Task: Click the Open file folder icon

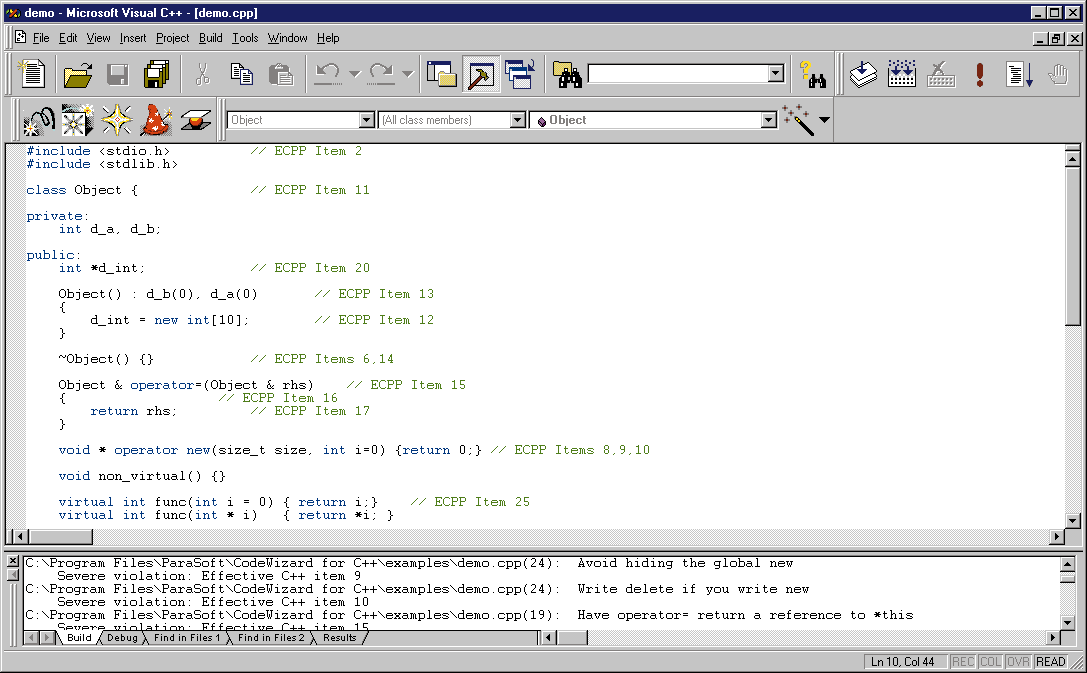Action: point(78,75)
